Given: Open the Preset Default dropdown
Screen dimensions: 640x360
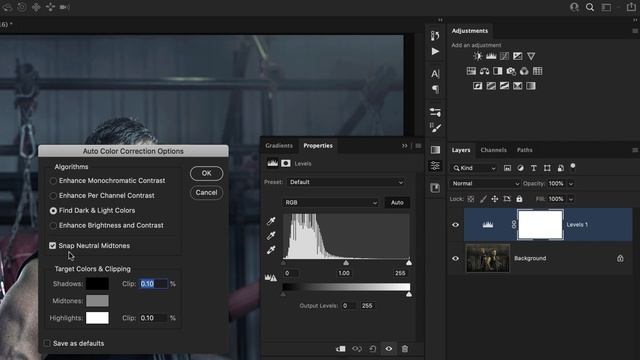Looking at the screenshot, I should click(x=346, y=182).
